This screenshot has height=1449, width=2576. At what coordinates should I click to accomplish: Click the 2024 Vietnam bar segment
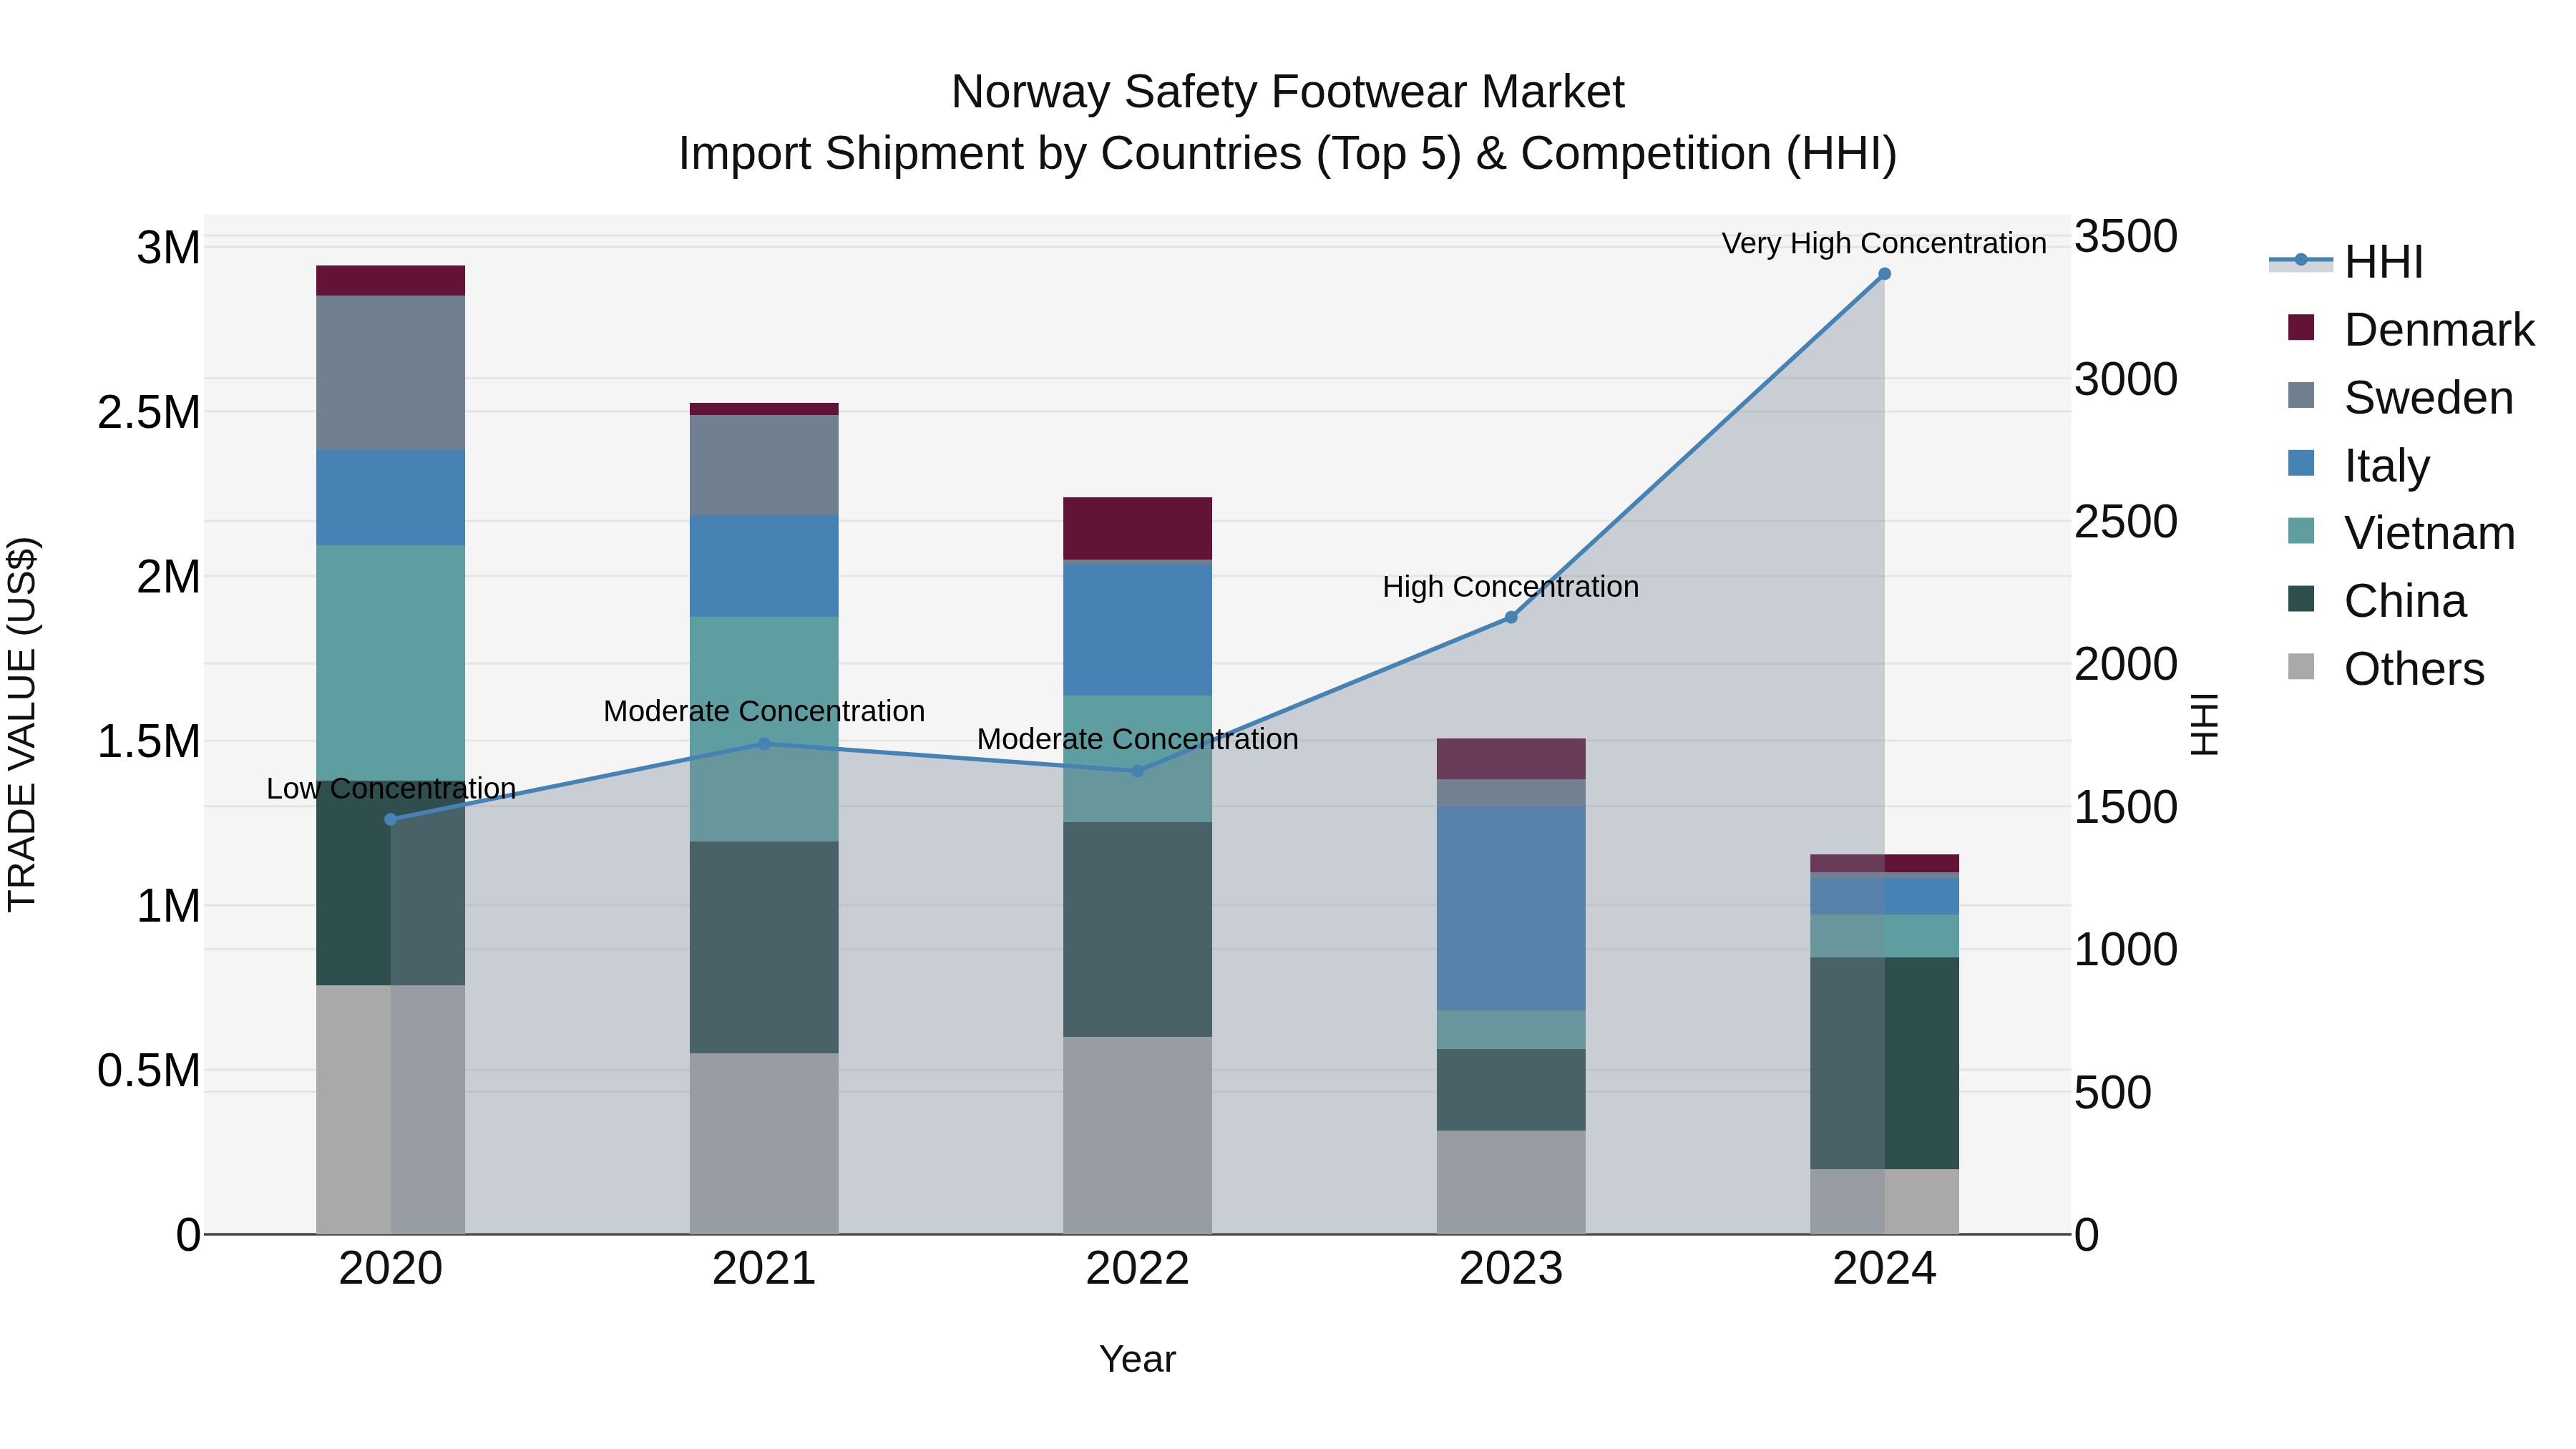[1885, 936]
